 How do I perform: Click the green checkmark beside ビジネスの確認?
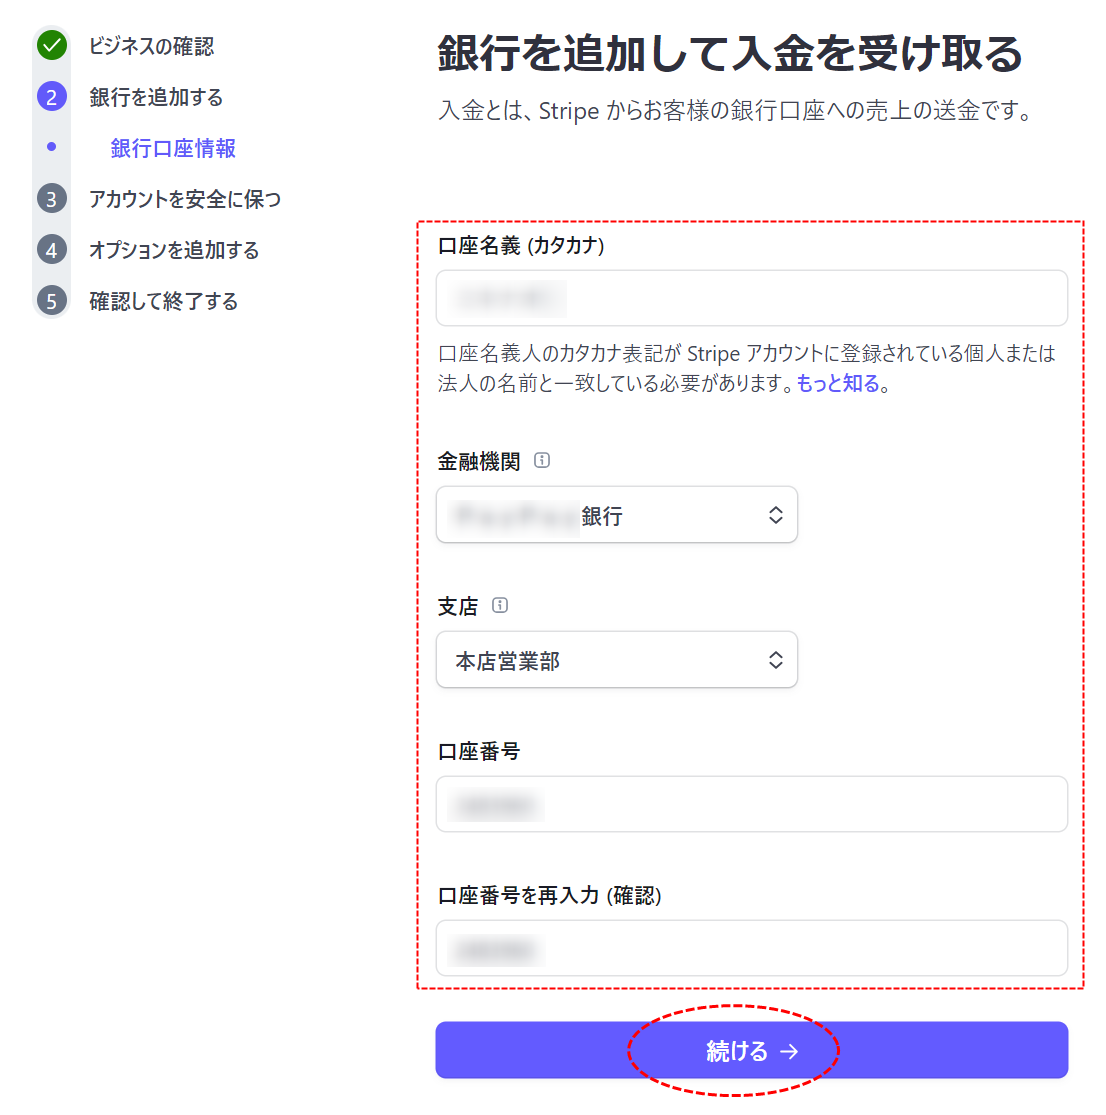pyautogui.click(x=51, y=45)
